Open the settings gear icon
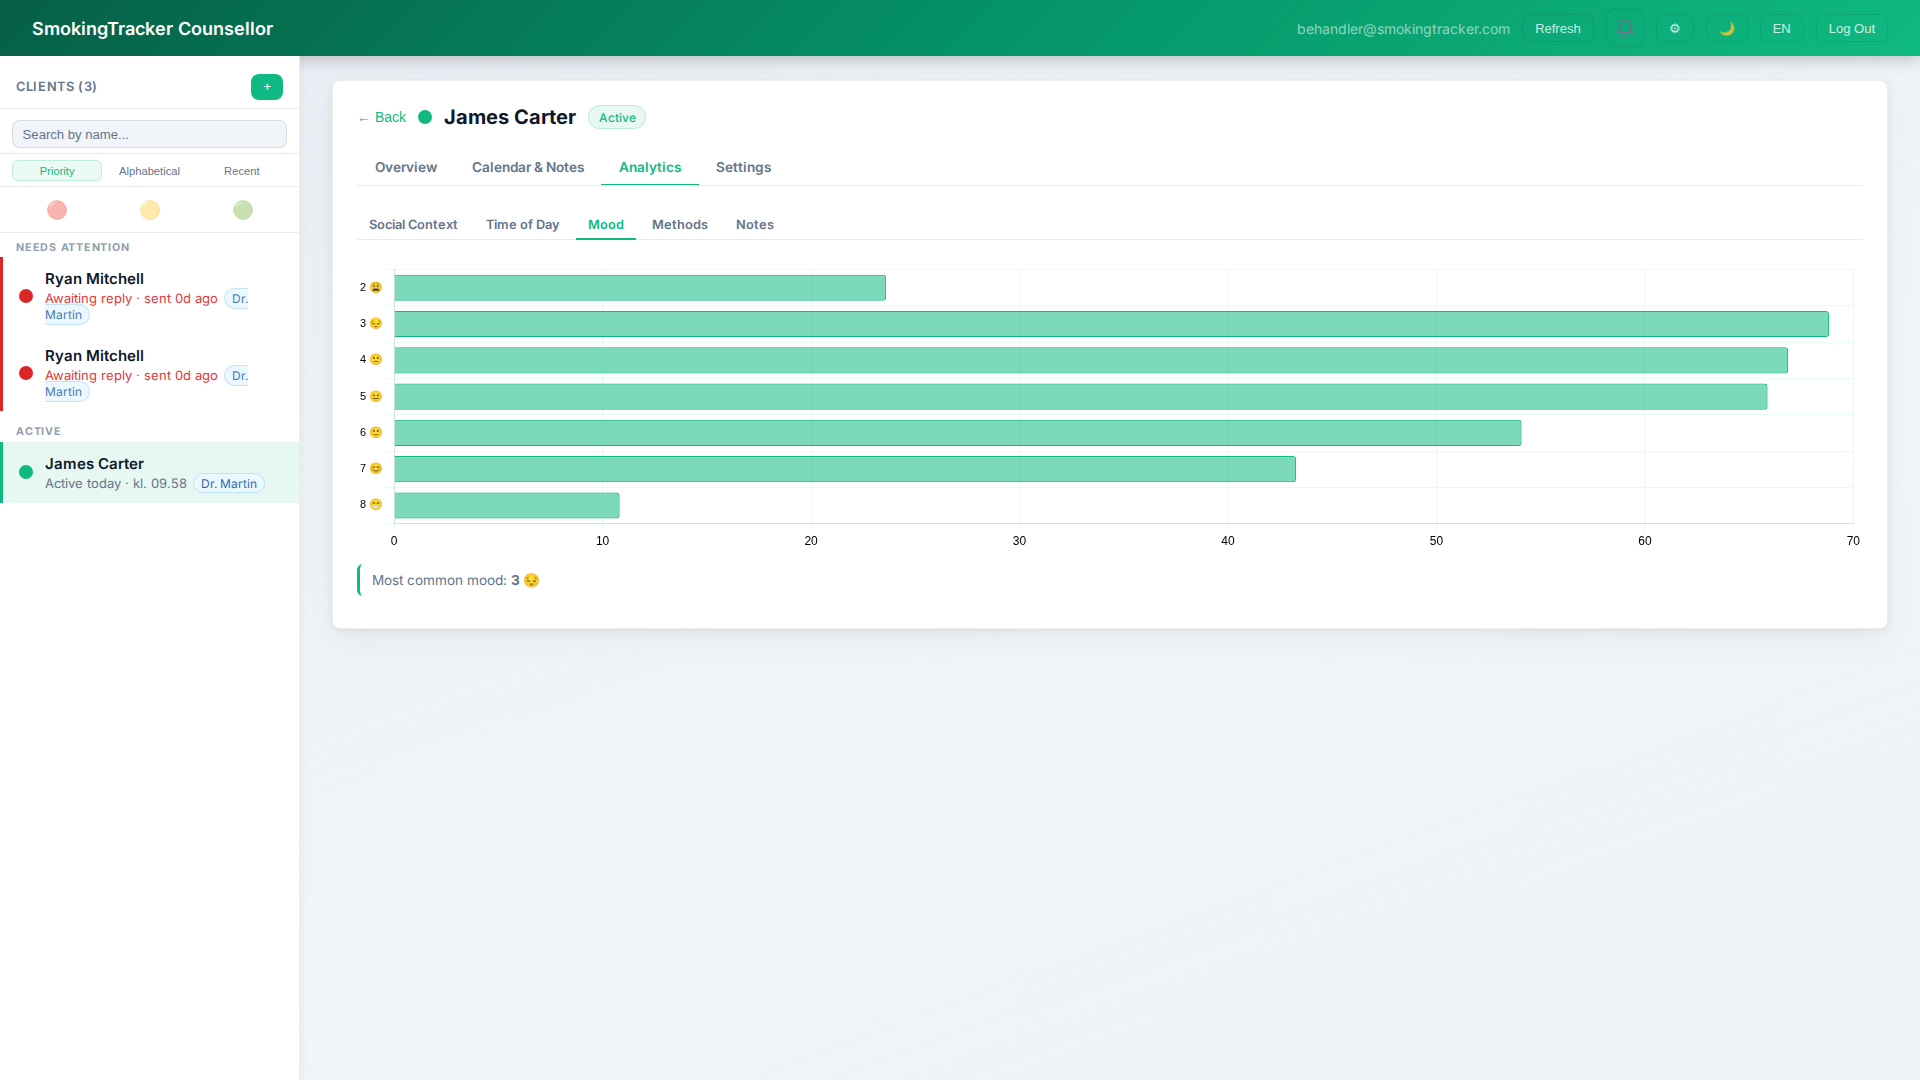This screenshot has width=1920, height=1080. [x=1675, y=28]
